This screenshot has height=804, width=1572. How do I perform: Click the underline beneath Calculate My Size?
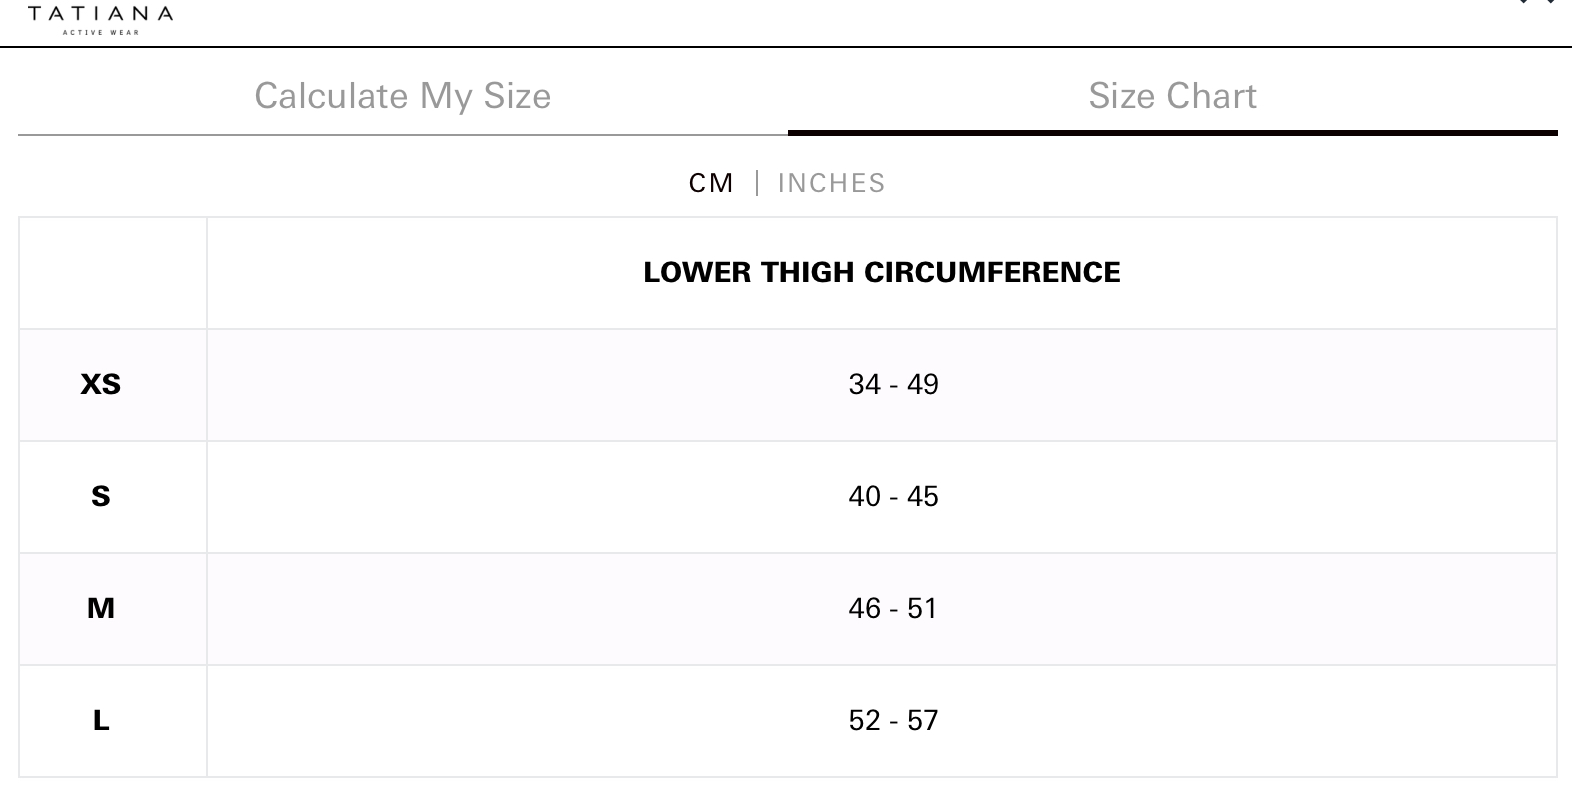point(402,134)
